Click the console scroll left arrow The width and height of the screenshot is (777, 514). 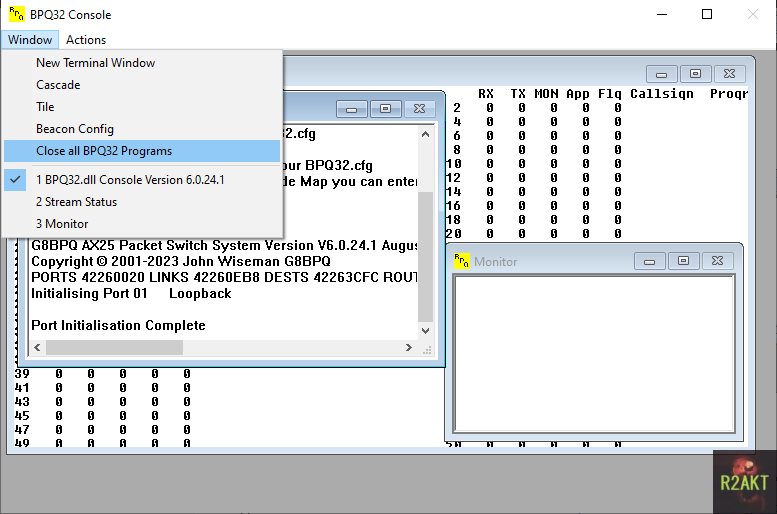(37, 347)
